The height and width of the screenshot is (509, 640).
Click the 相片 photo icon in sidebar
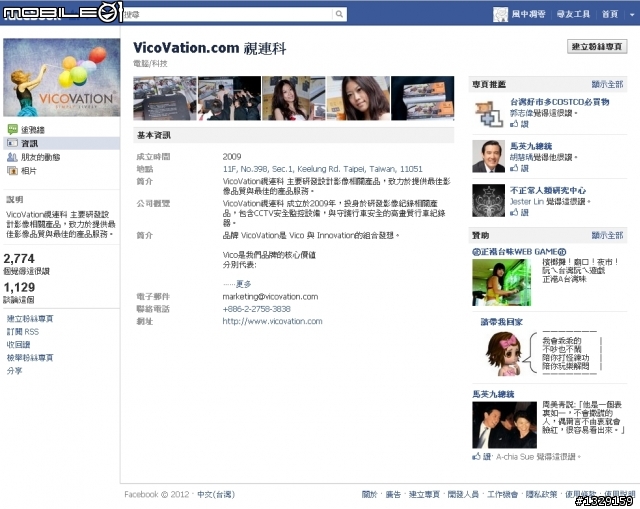(x=12, y=171)
